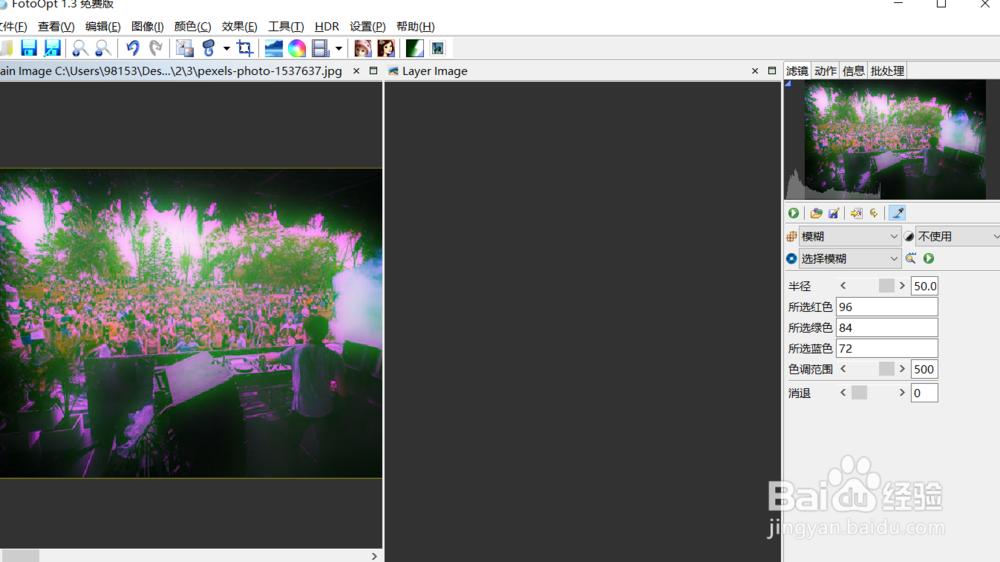Click the image resize toolbar icon
Viewport: 1000px width, 562px height.
point(184,48)
